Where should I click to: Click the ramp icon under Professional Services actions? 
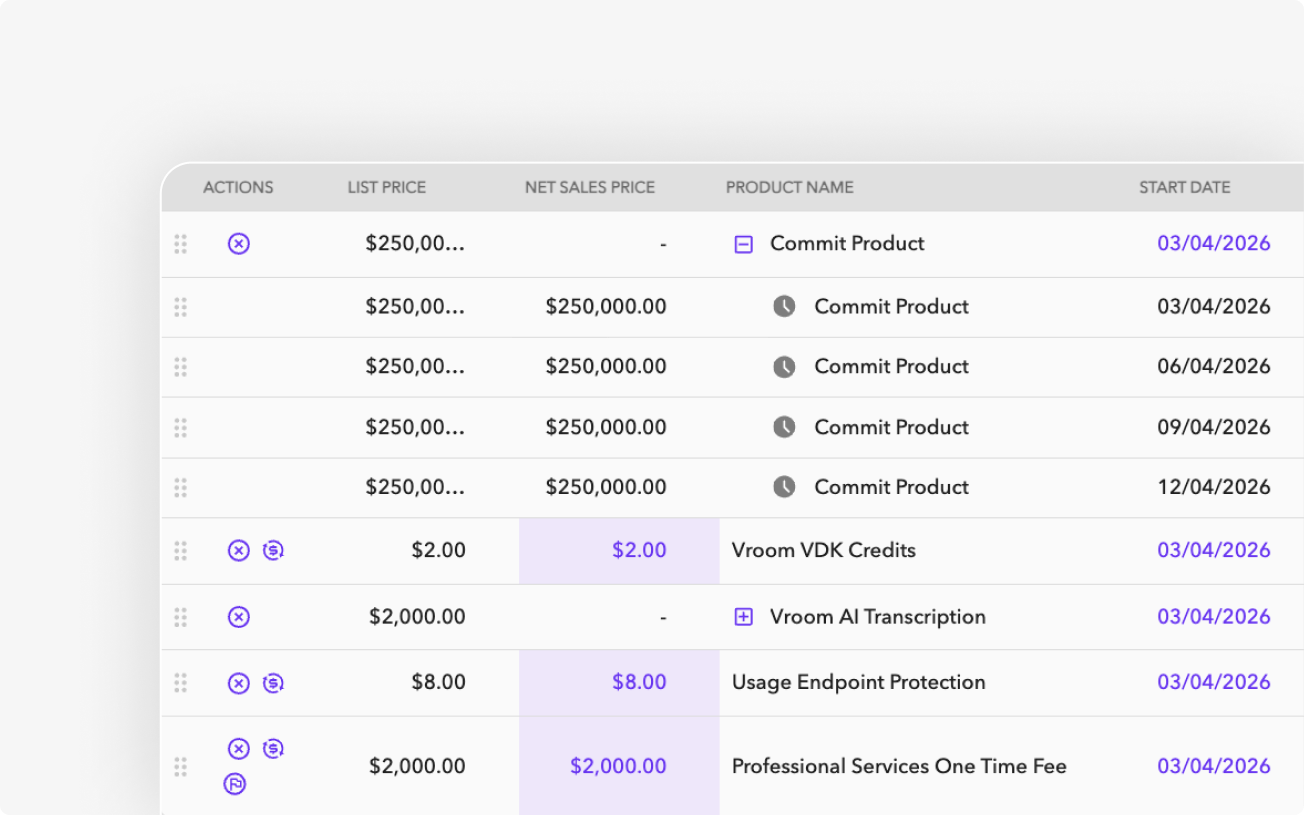[235, 784]
